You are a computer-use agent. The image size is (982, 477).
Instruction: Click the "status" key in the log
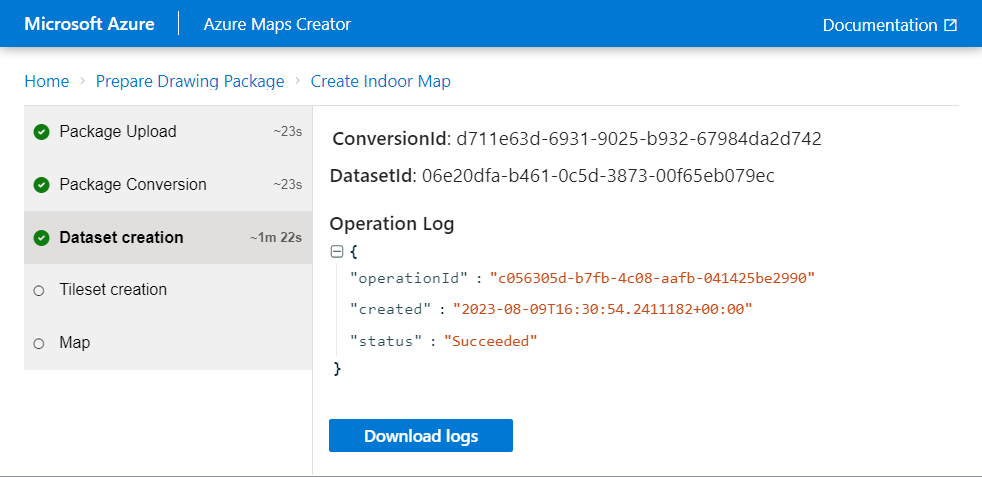(386, 341)
